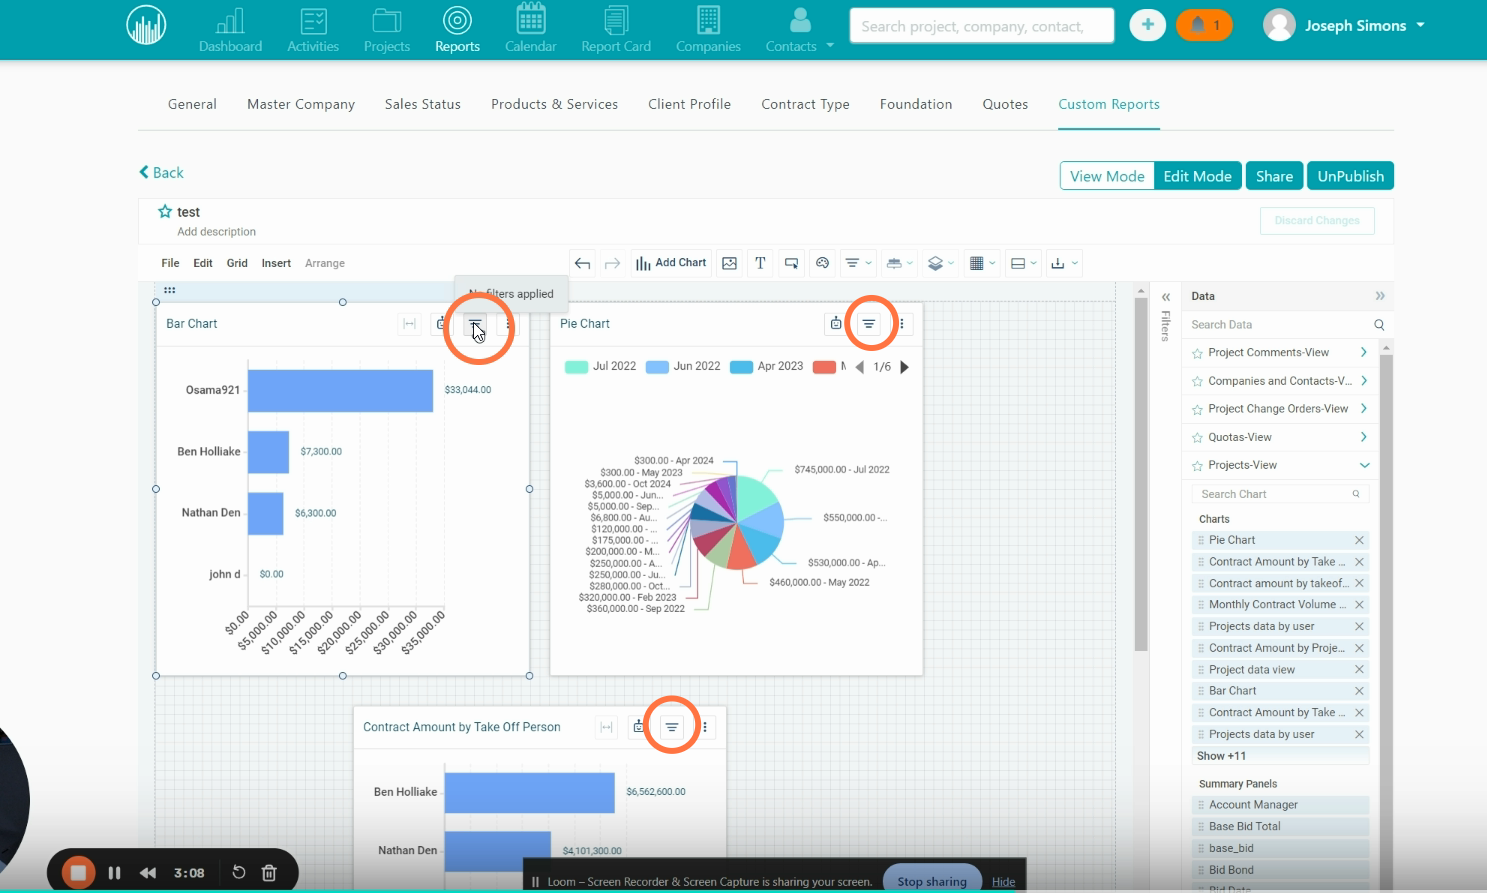Click the Add Chart button
Image resolution: width=1487 pixels, height=893 pixels.
coord(671,263)
